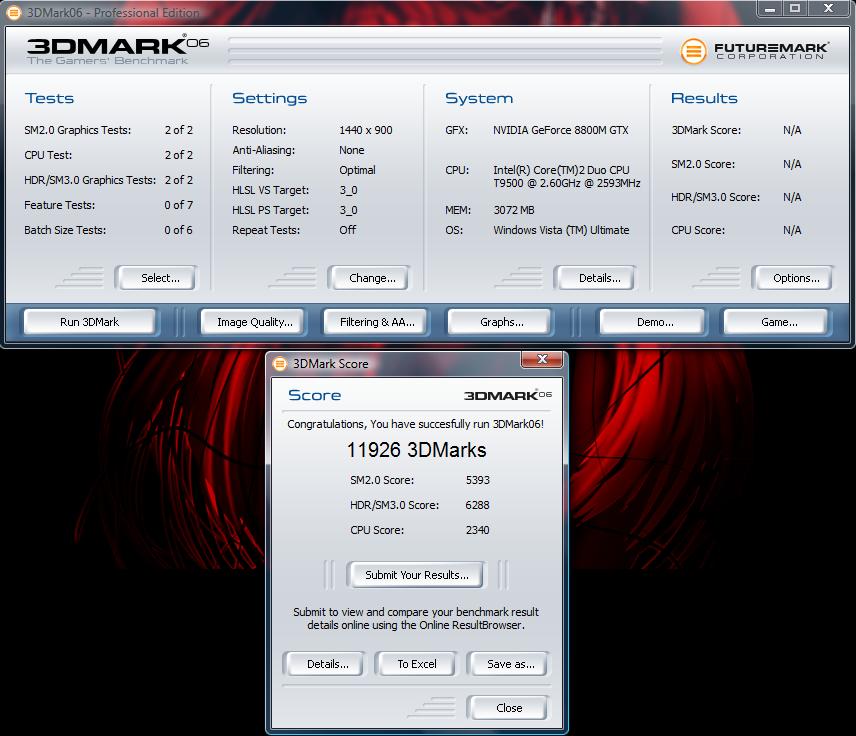Click 'NVIDIA GeForce 8800M GTX' text

561,130
